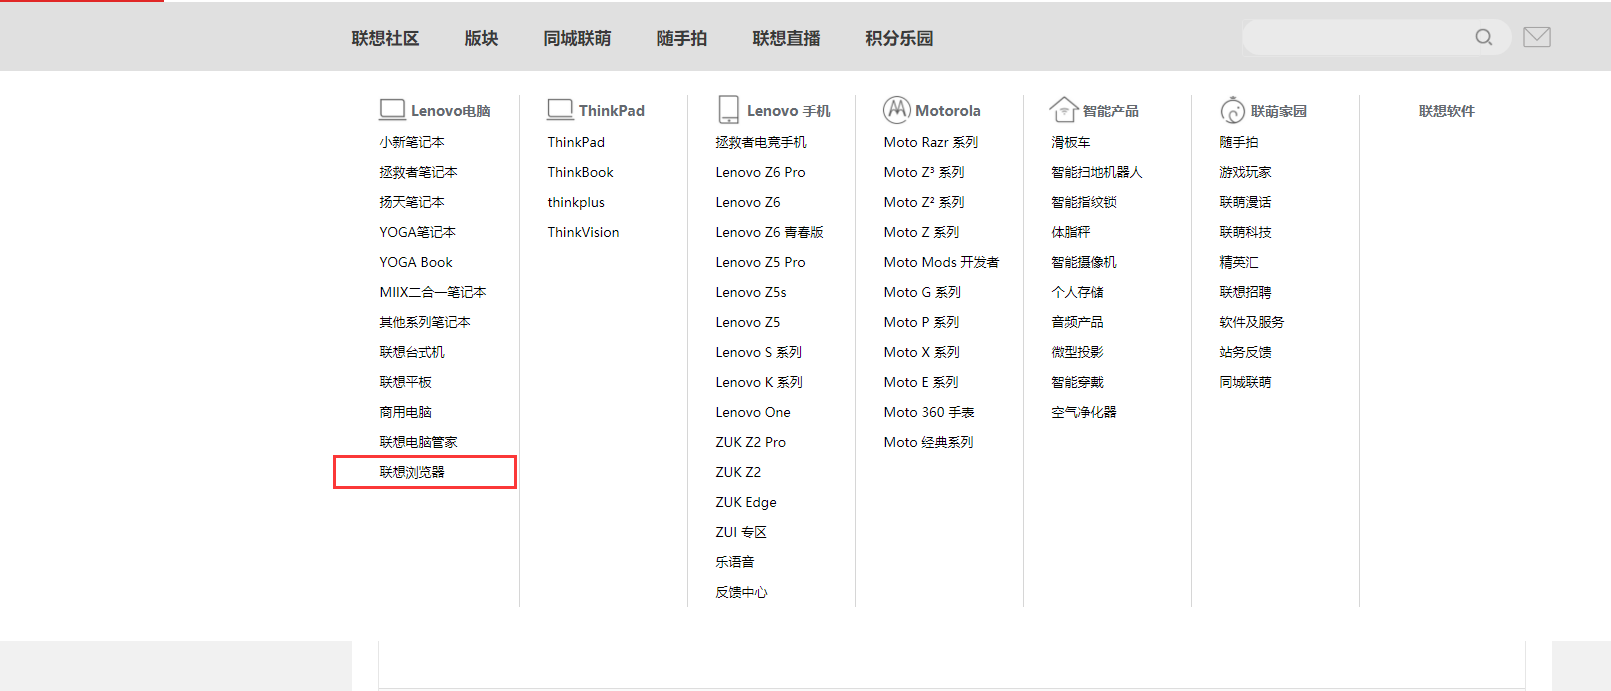Image resolution: width=1611 pixels, height=691 pixels.
Task: Open 联想平板 link
Action: 405,382
